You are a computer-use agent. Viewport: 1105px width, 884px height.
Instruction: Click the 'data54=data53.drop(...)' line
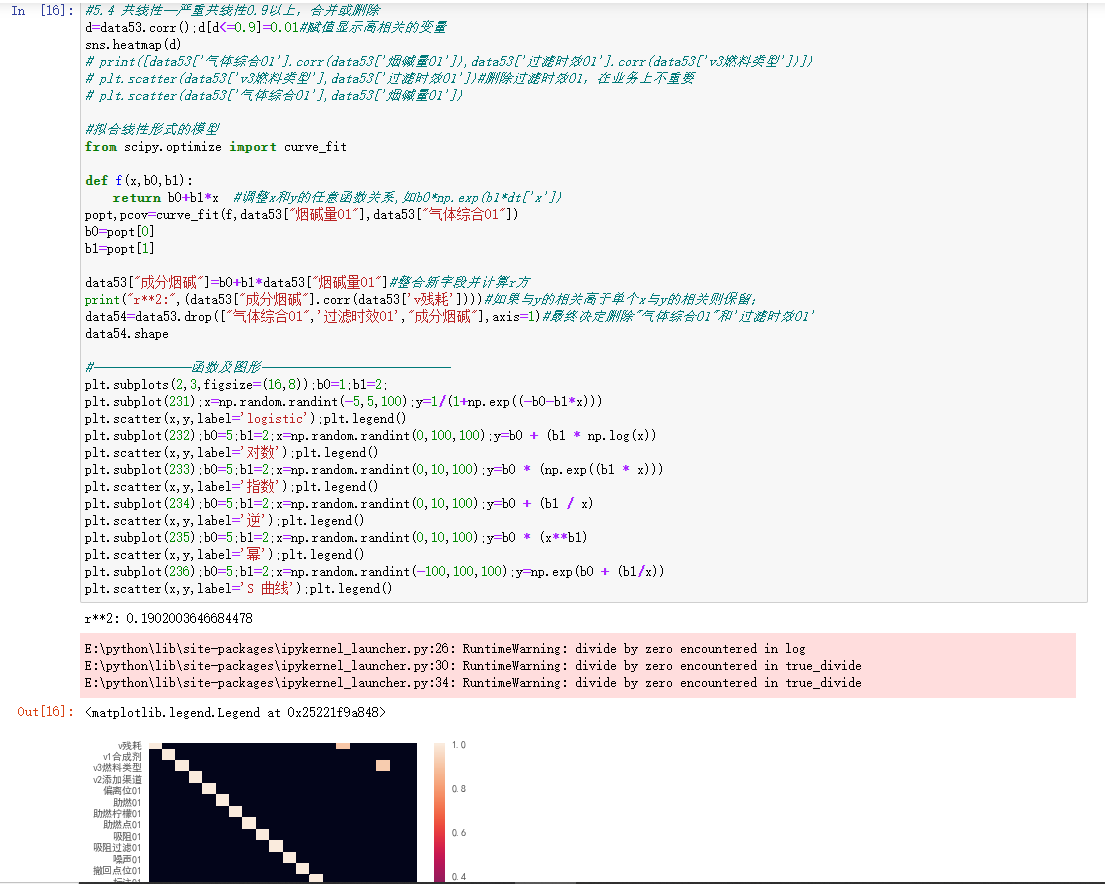click(x=450, y=317)
